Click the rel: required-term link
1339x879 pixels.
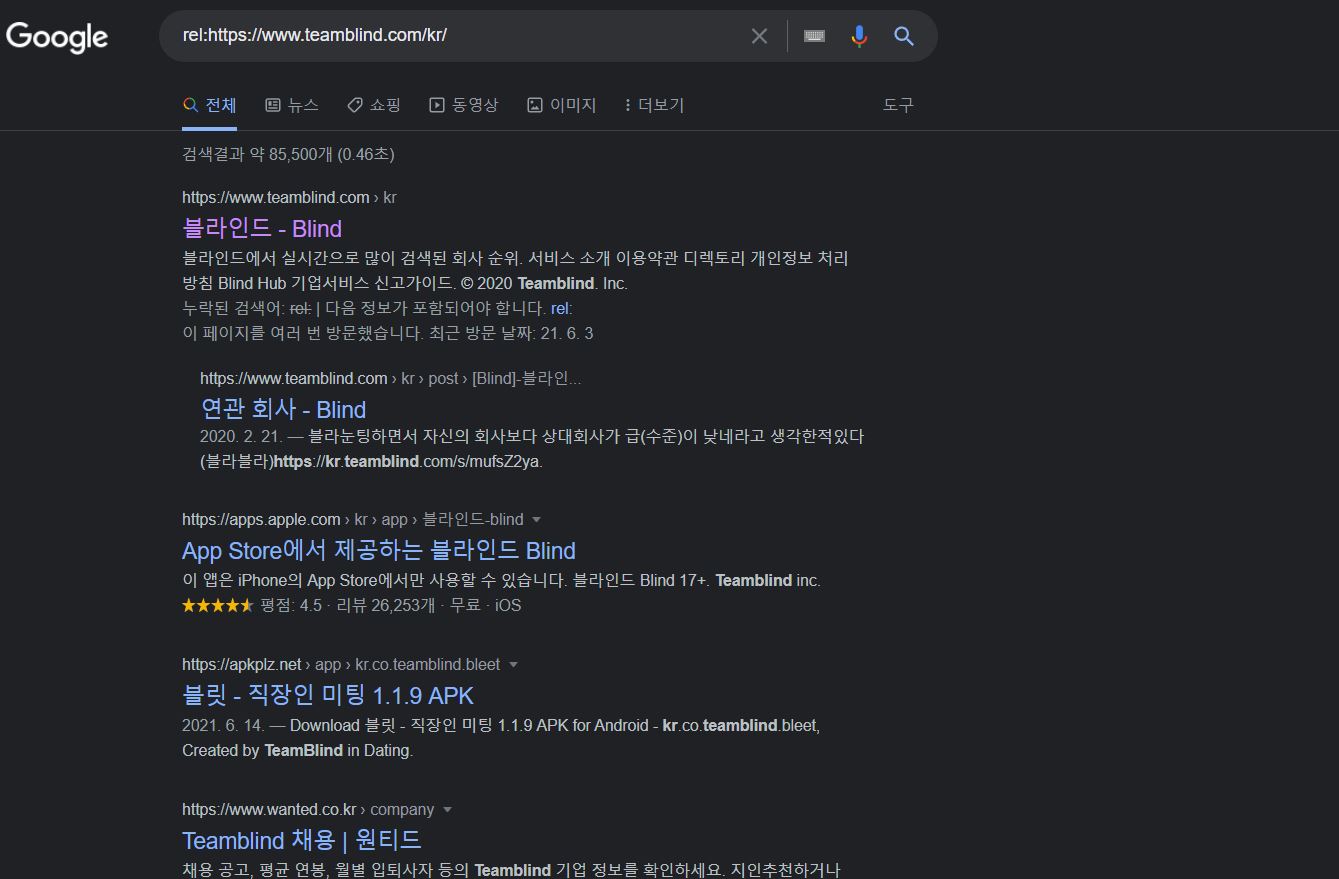click(561, 308)
